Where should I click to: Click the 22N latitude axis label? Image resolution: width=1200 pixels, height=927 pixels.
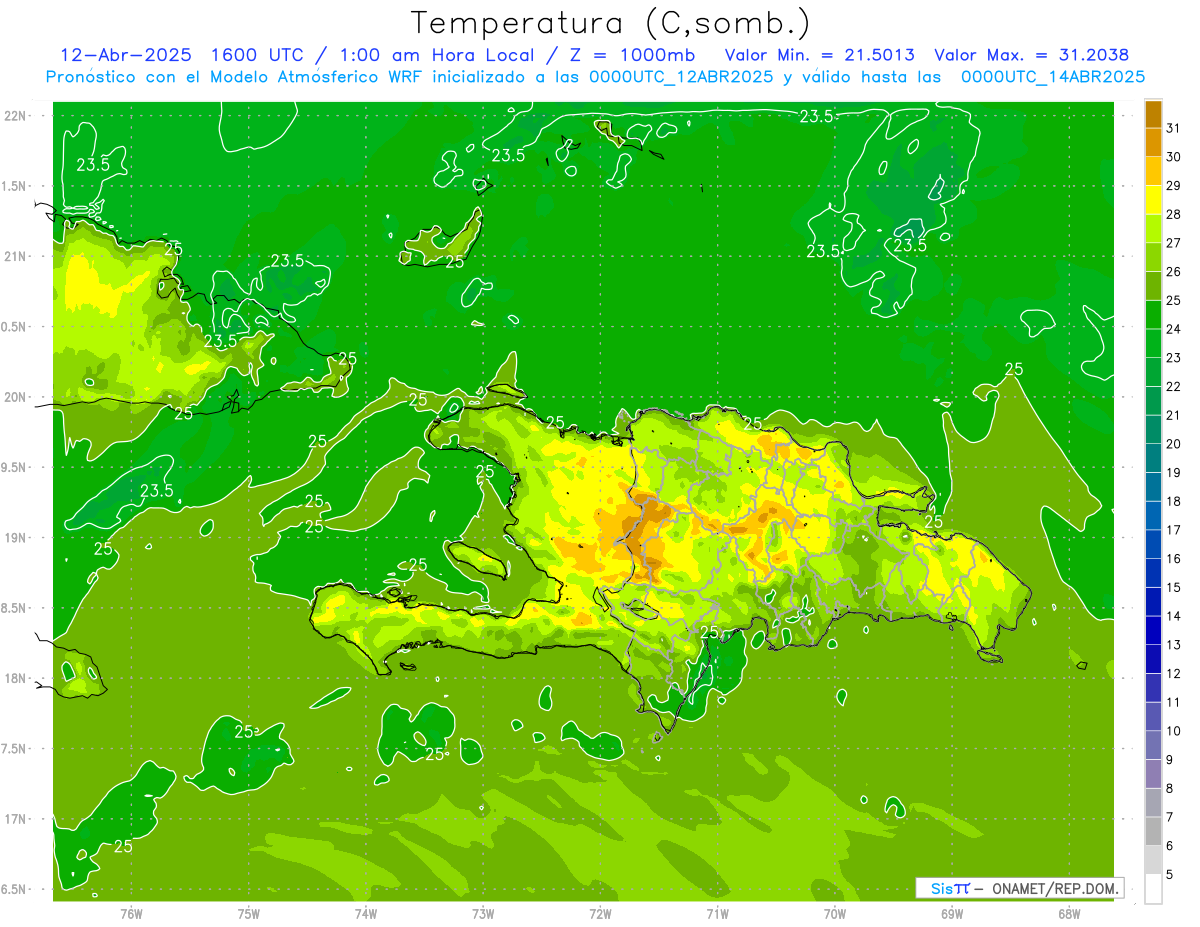(17, 115)
